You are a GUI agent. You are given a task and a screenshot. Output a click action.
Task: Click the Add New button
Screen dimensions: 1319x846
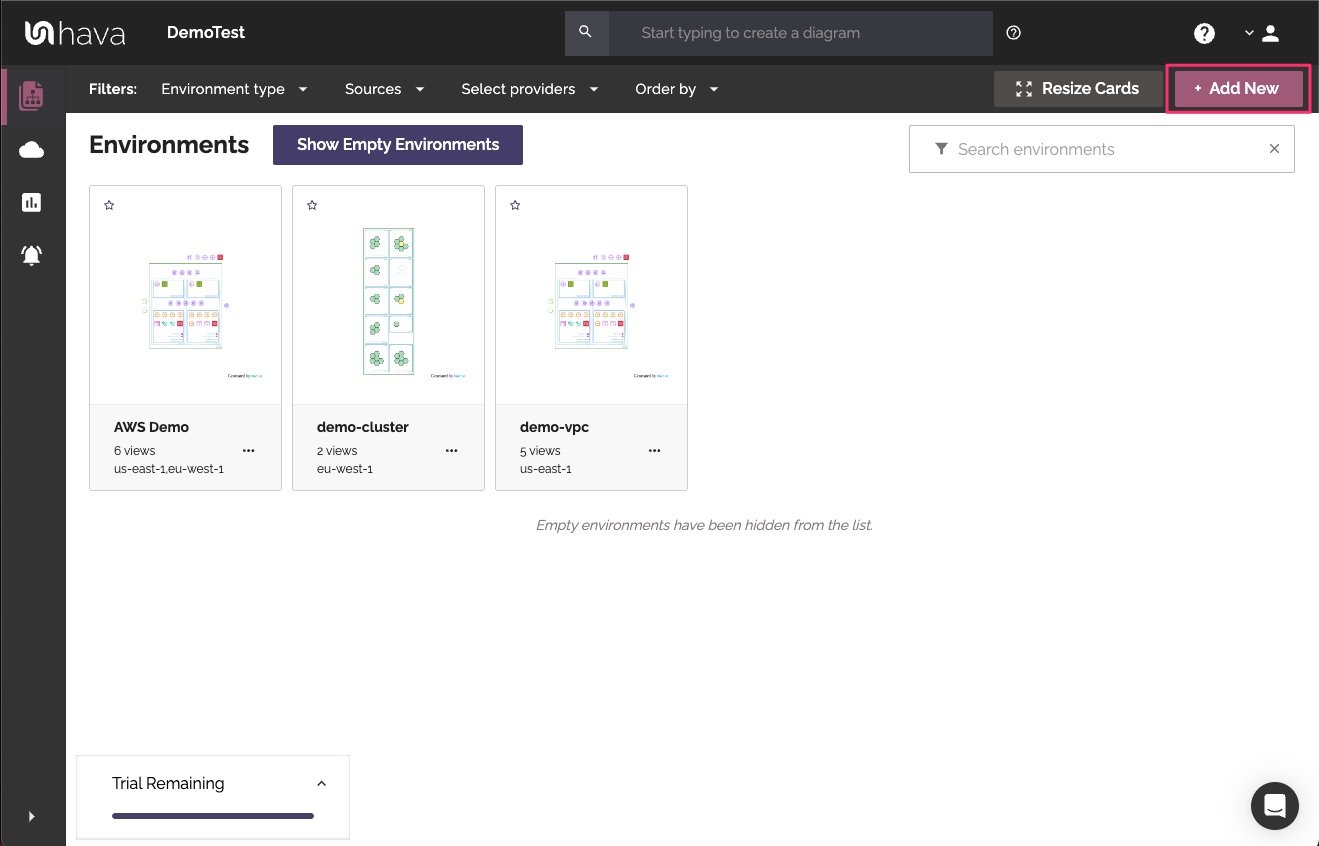(x=1237, y=88)
